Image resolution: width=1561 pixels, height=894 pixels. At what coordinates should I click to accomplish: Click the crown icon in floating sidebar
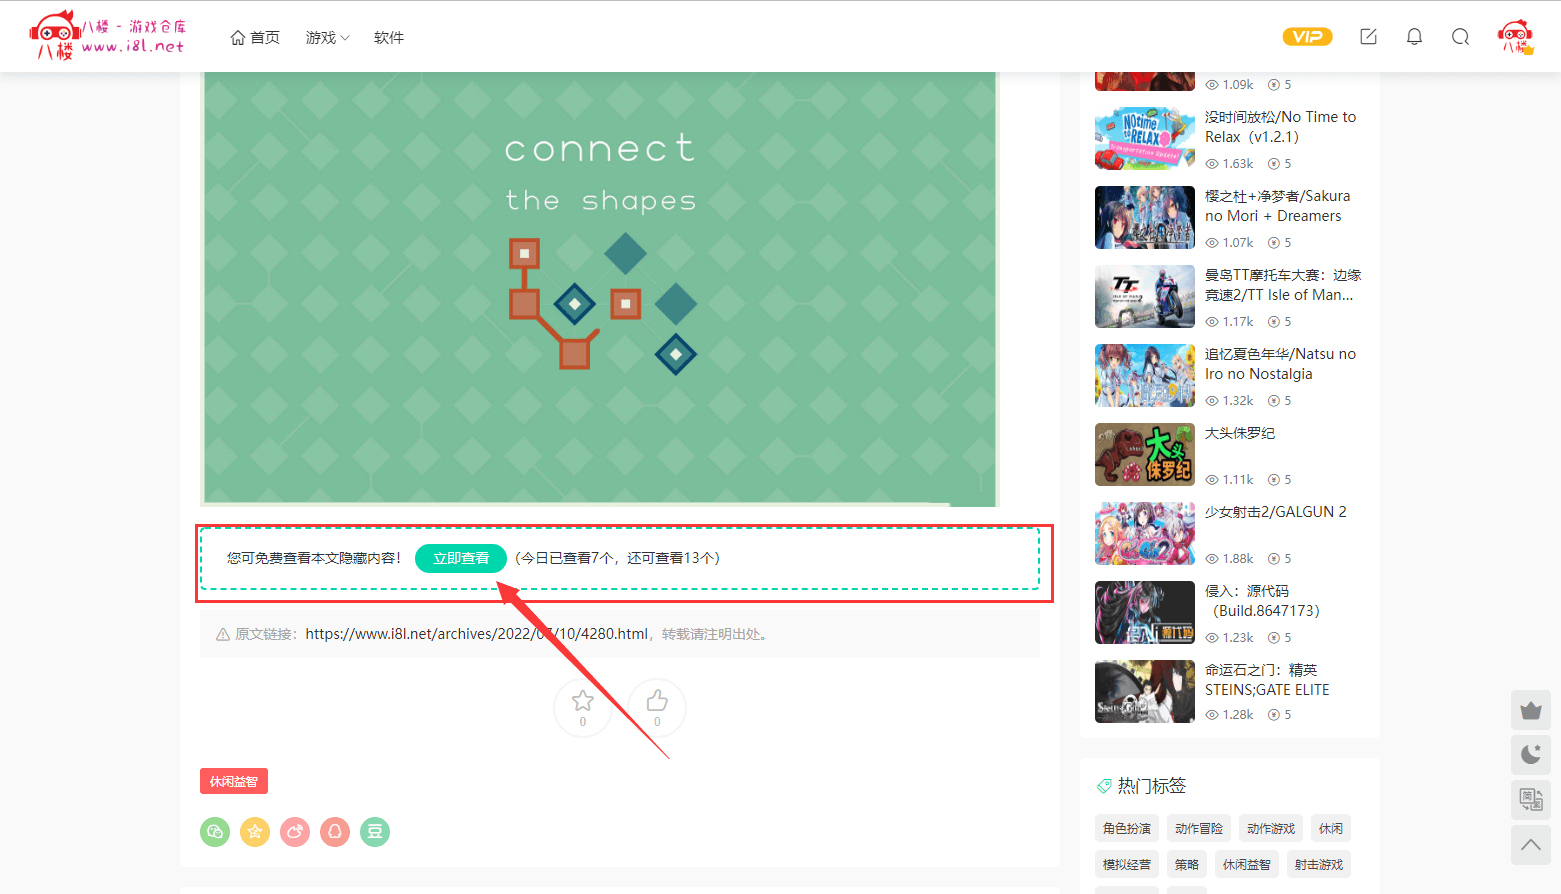[1530, 710]
